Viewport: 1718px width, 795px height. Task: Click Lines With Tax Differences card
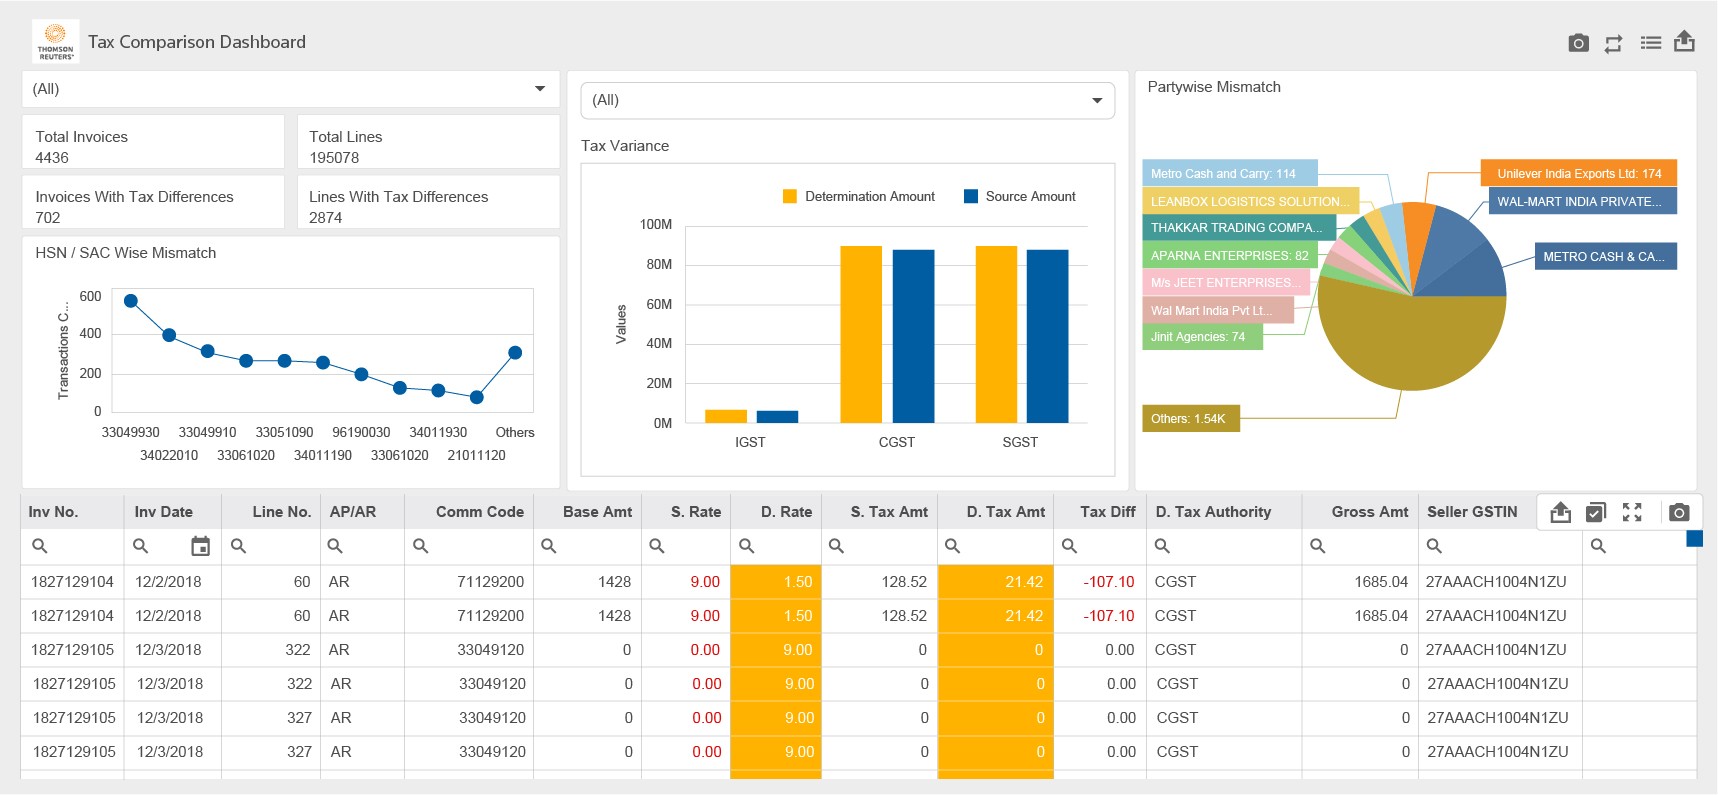coord(428,202)
